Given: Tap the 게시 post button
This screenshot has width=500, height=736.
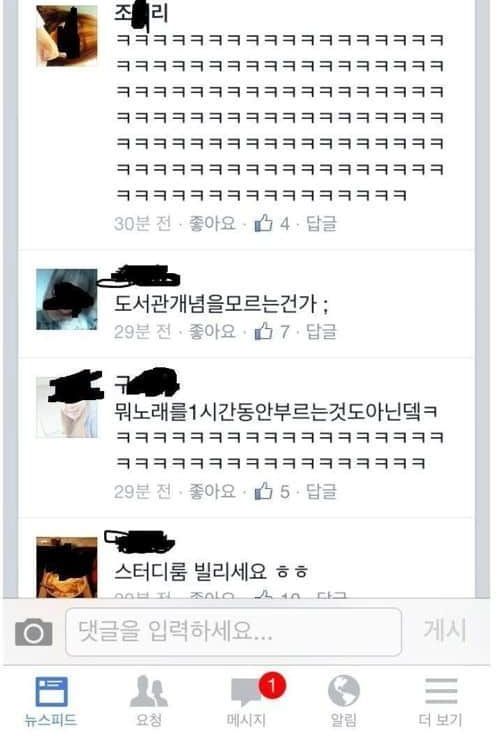Looking at the screenshot, I should point(445,630).
